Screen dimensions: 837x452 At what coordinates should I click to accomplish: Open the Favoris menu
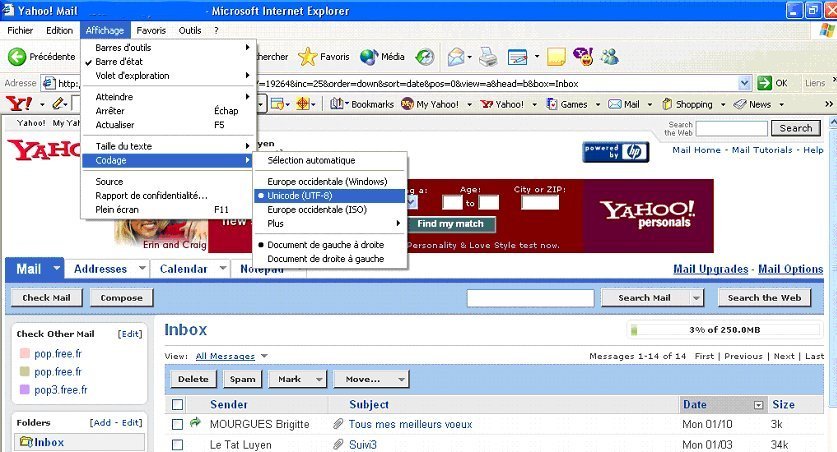click(x=151, y=30)
